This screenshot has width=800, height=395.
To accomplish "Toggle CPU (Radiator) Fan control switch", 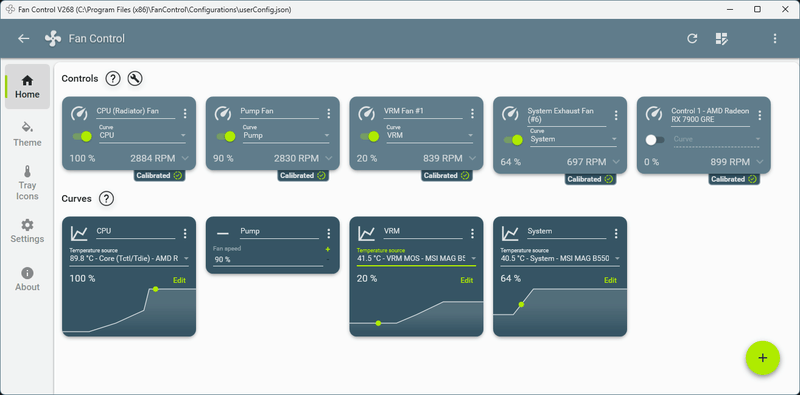I will click(82, 136).
